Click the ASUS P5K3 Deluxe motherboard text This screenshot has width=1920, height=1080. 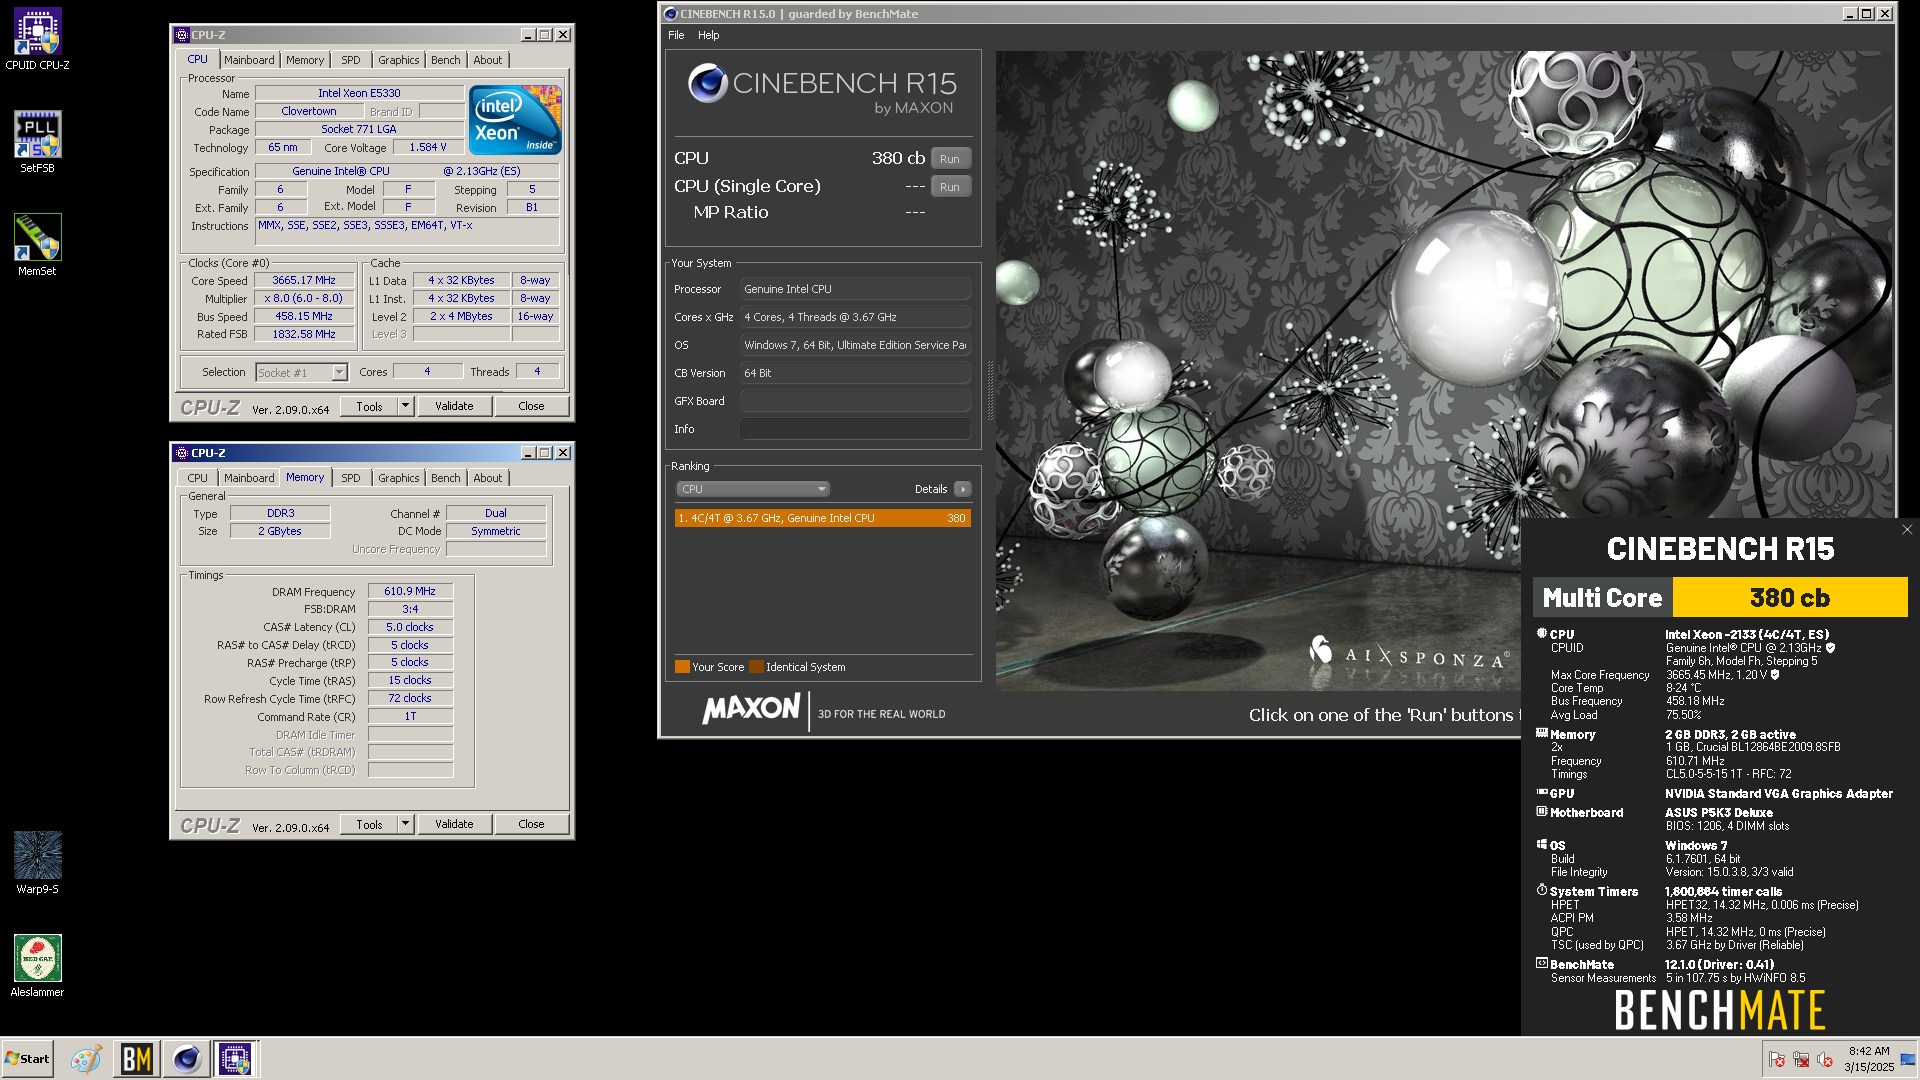point(1718,813)
